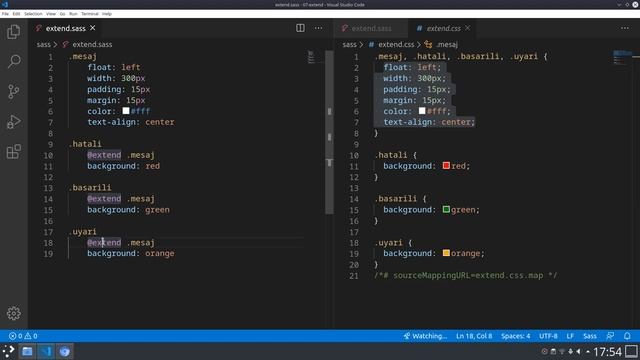Open the Terminal menu

[x=90, y=14]
